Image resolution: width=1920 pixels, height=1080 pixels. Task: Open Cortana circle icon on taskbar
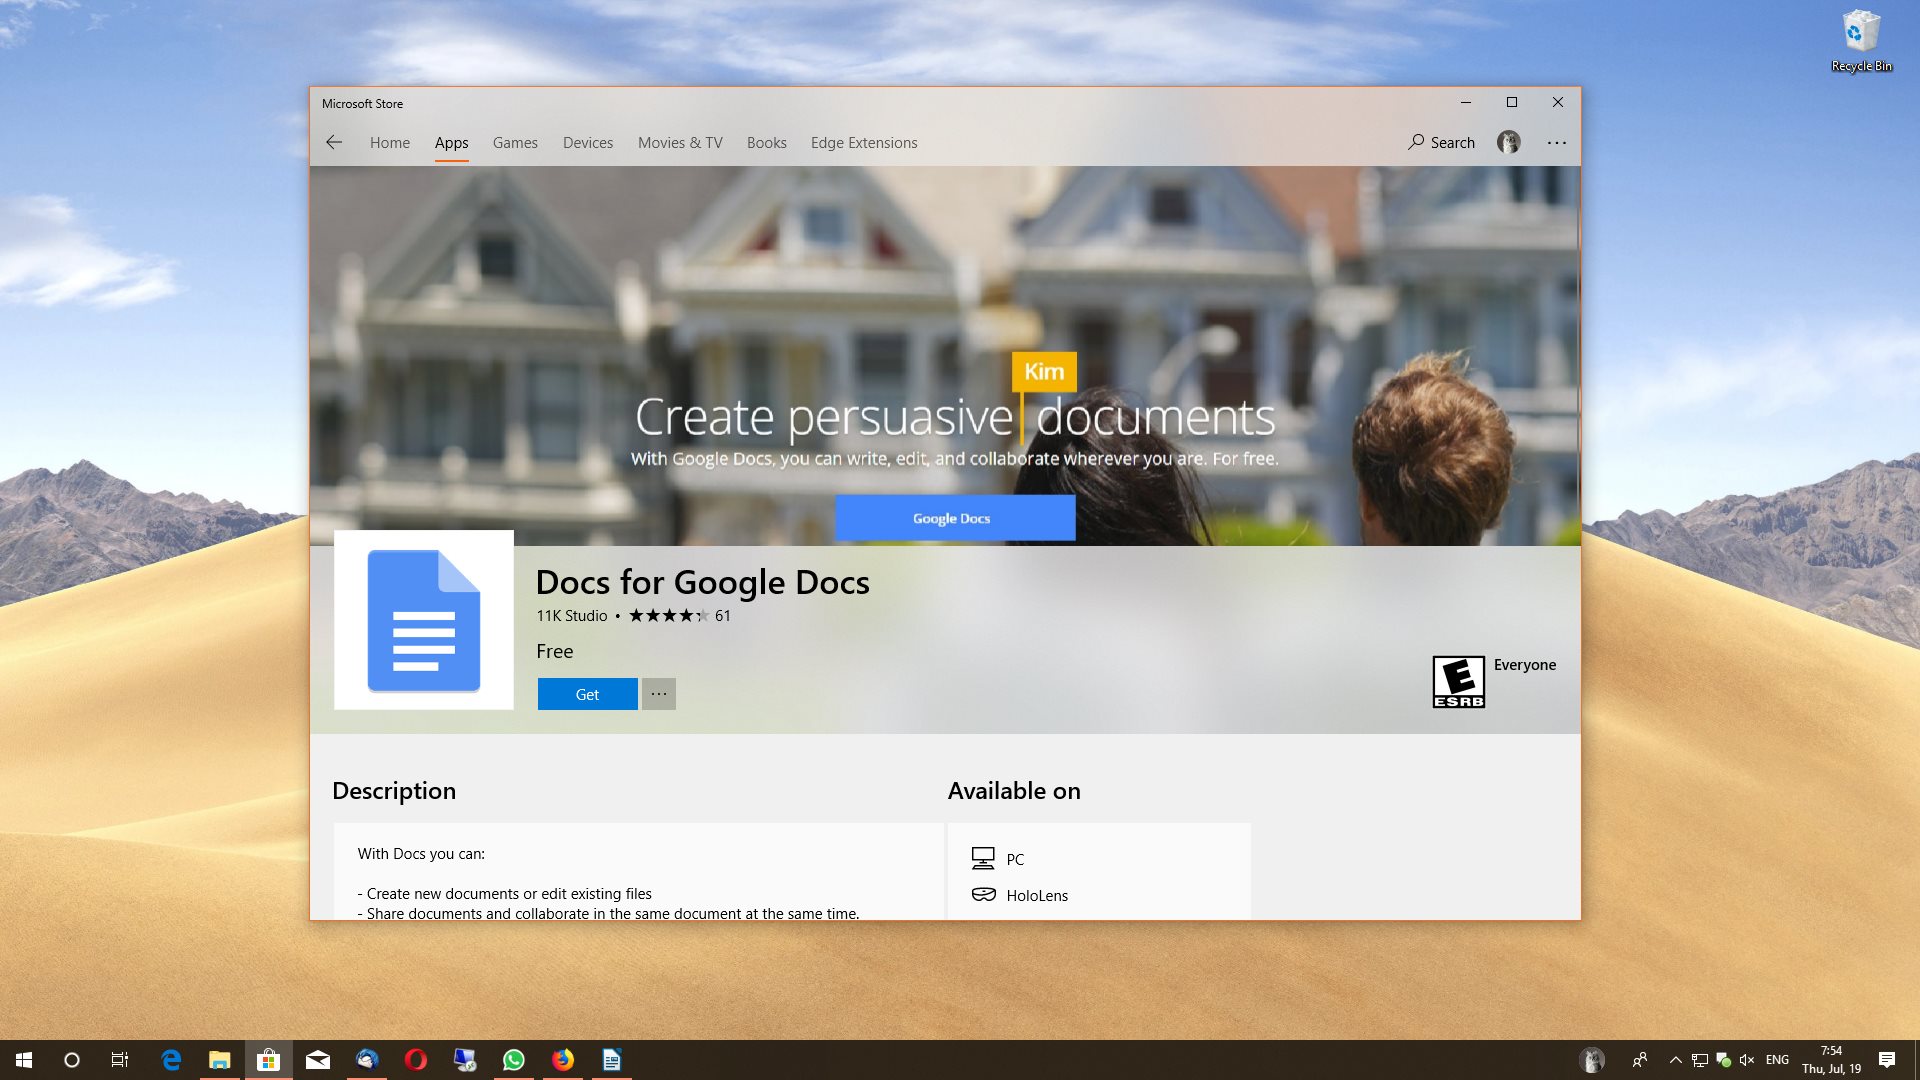coord(72,1060)
